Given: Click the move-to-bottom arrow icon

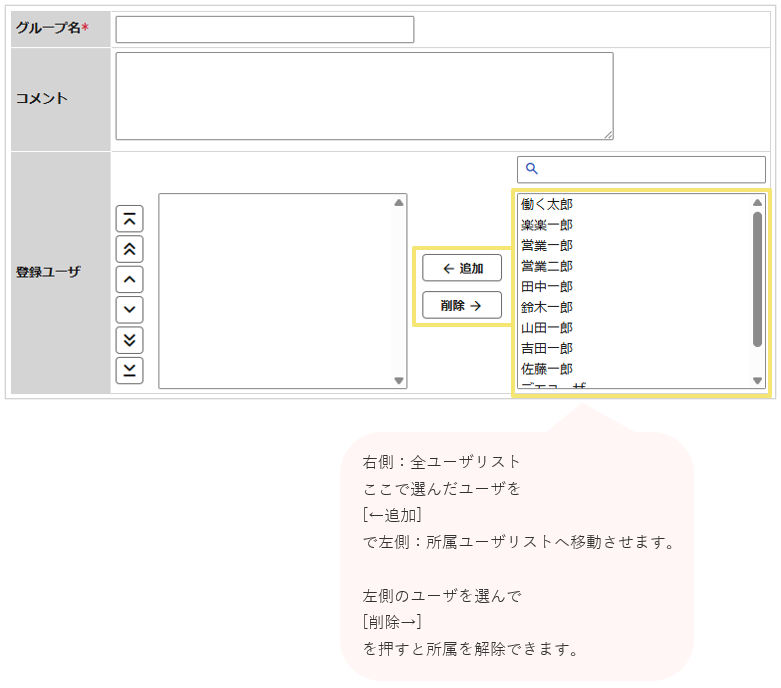Looking at the screenshot, I should pos(130,370).
